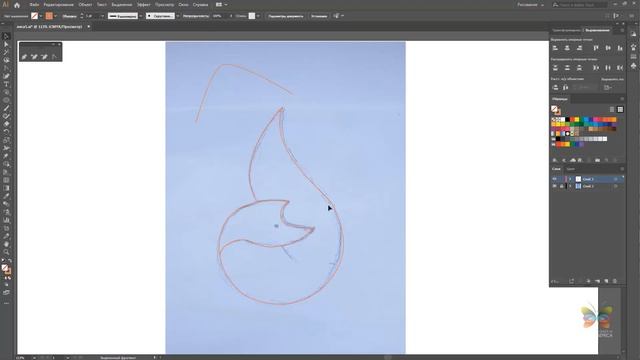This screenshot has height=360, width=640.
Task: Hide the bottom layer (Слой 1) eye
Action: click(554, 186)
